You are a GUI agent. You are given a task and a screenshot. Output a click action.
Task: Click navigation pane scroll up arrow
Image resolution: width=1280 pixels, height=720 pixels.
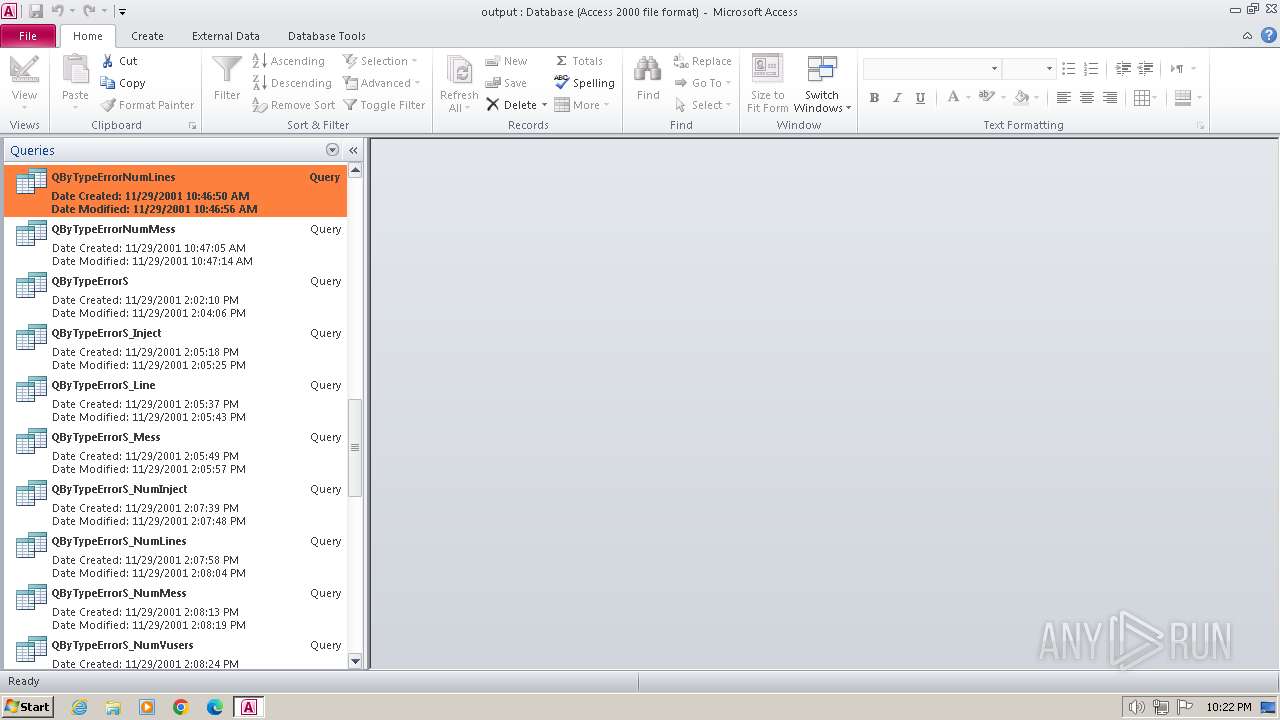click(355, 171)
